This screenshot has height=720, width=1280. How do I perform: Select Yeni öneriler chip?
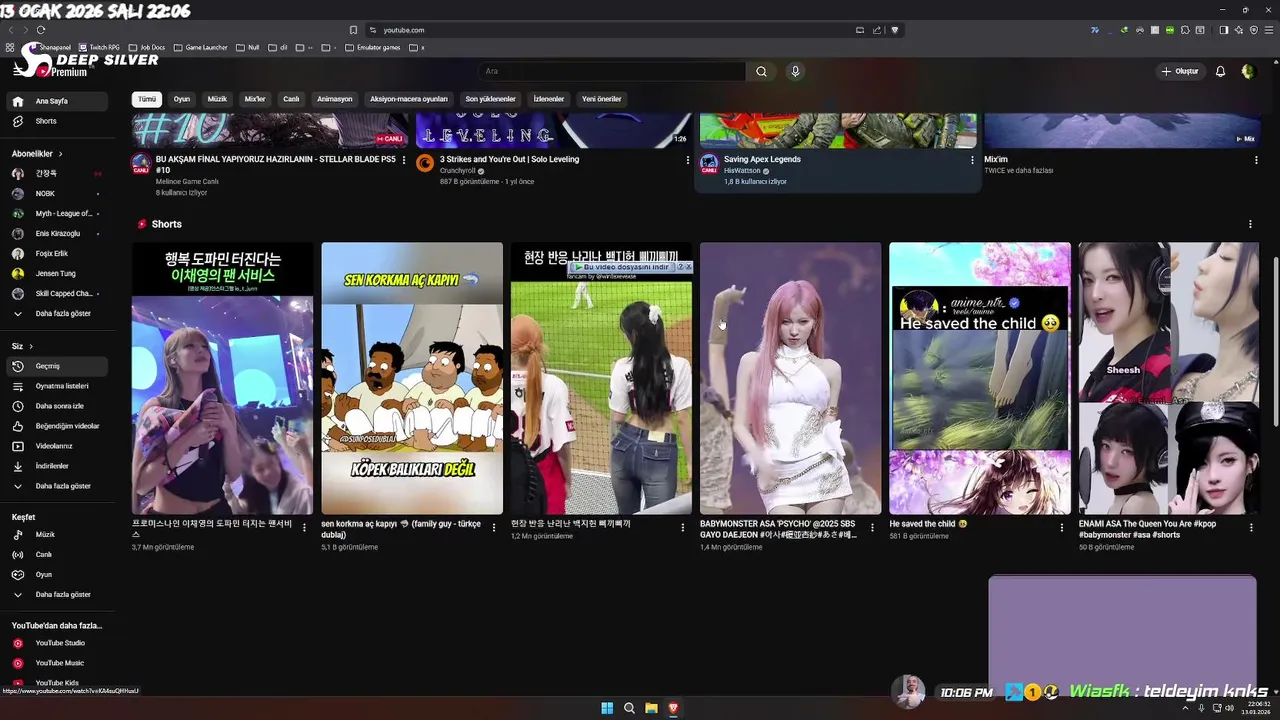click(602, 99)
